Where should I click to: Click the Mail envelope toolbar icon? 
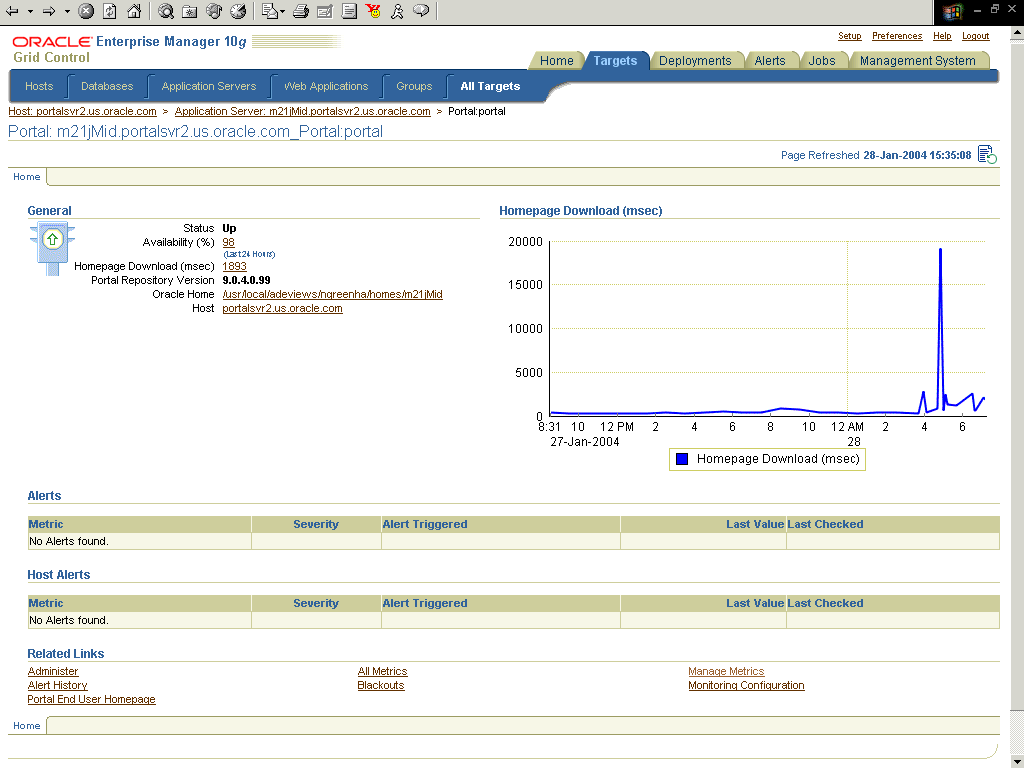269,11
